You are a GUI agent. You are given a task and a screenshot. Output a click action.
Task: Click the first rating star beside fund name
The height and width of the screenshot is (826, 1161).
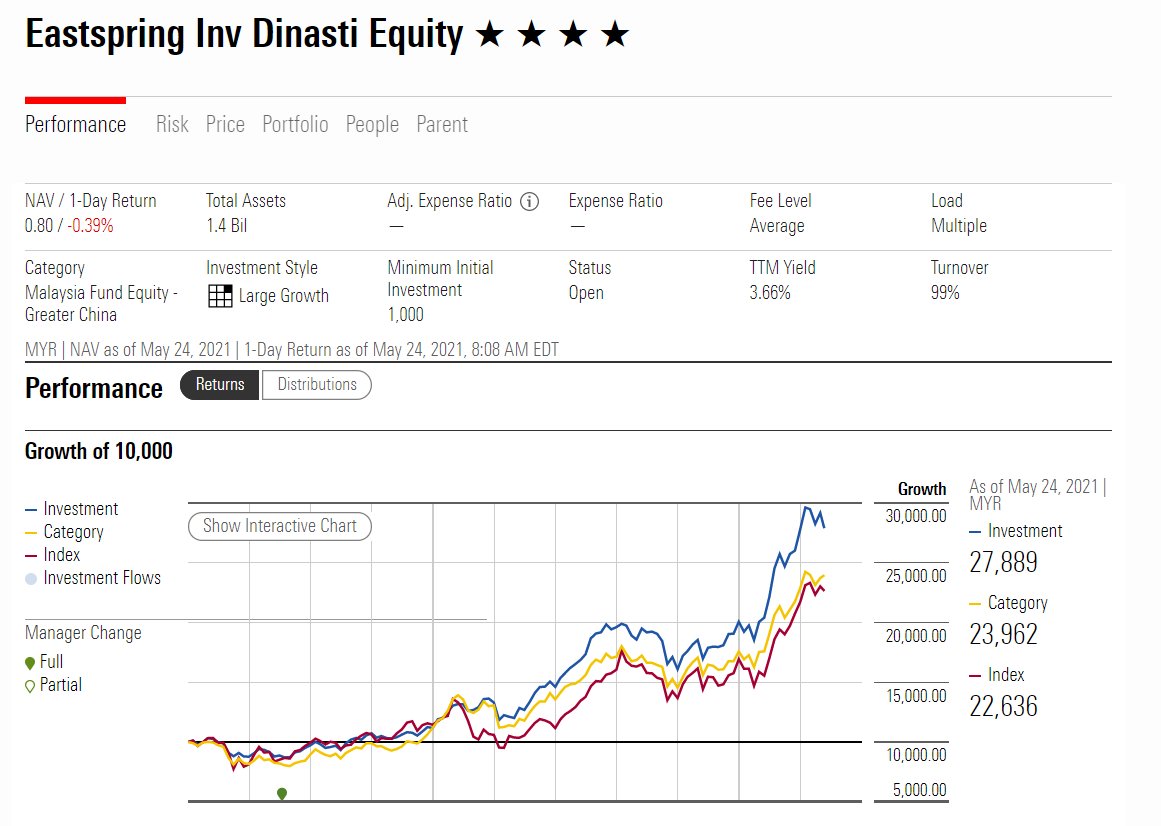point(489,34)
